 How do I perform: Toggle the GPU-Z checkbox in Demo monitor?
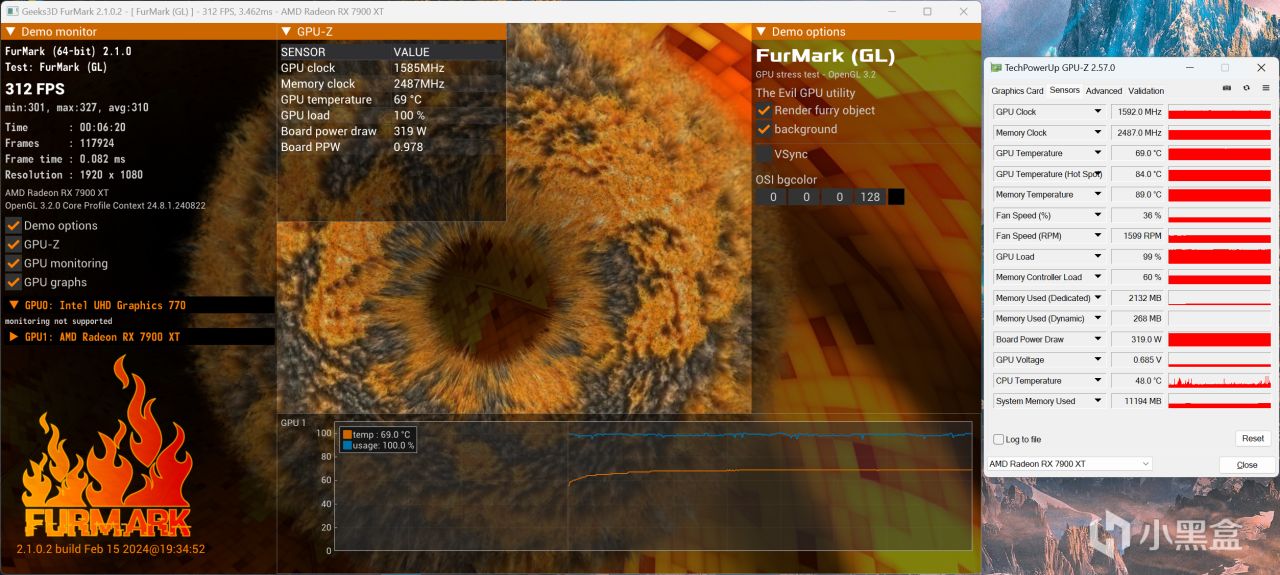point(13,244)
